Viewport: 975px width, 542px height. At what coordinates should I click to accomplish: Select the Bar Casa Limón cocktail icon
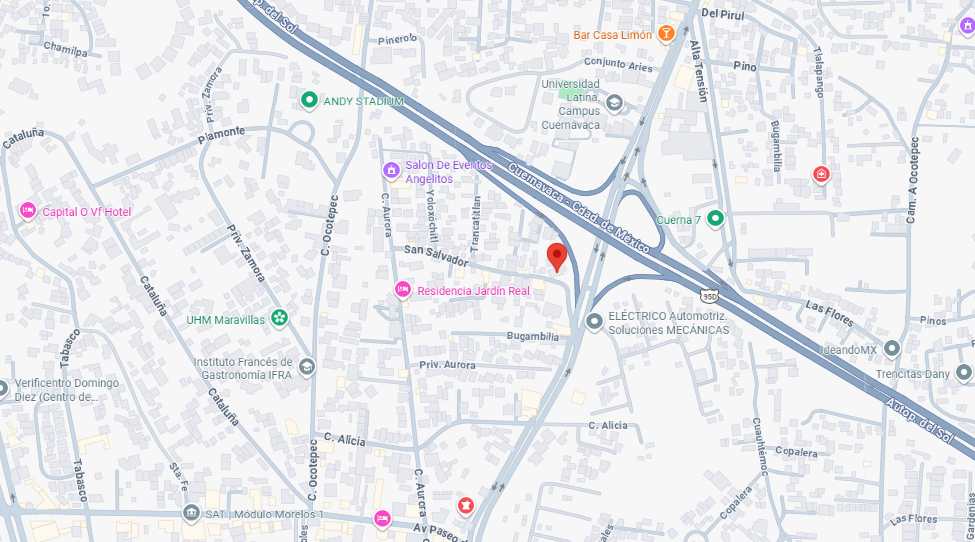(666, 34)
